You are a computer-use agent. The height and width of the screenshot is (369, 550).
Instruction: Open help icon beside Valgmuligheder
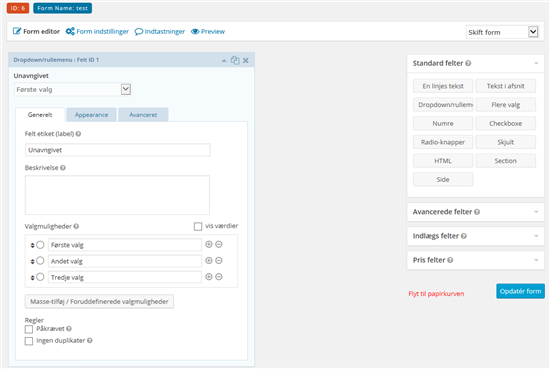[76, 226]
